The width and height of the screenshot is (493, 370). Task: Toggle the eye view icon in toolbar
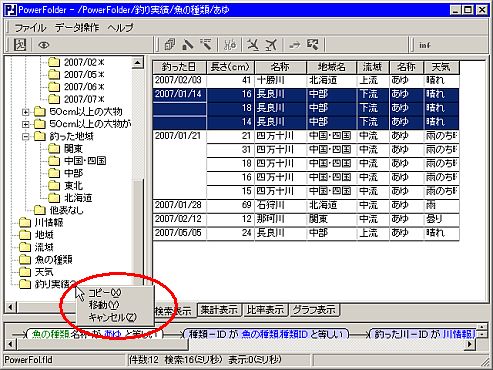click(x=43, y=45)
